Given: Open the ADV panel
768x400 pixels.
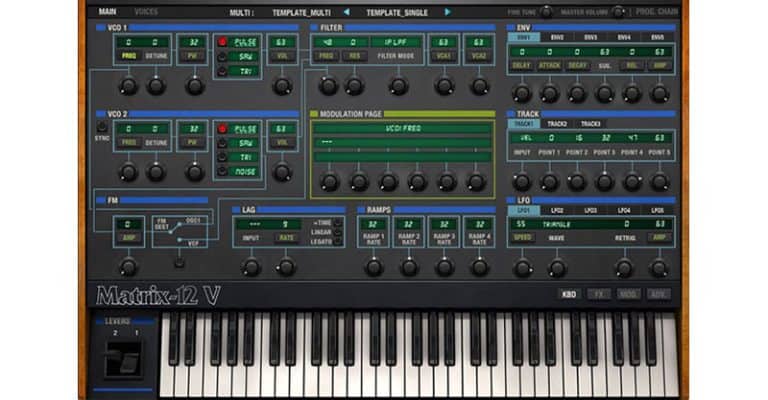Looking at the screenshot, I should 658,294.
